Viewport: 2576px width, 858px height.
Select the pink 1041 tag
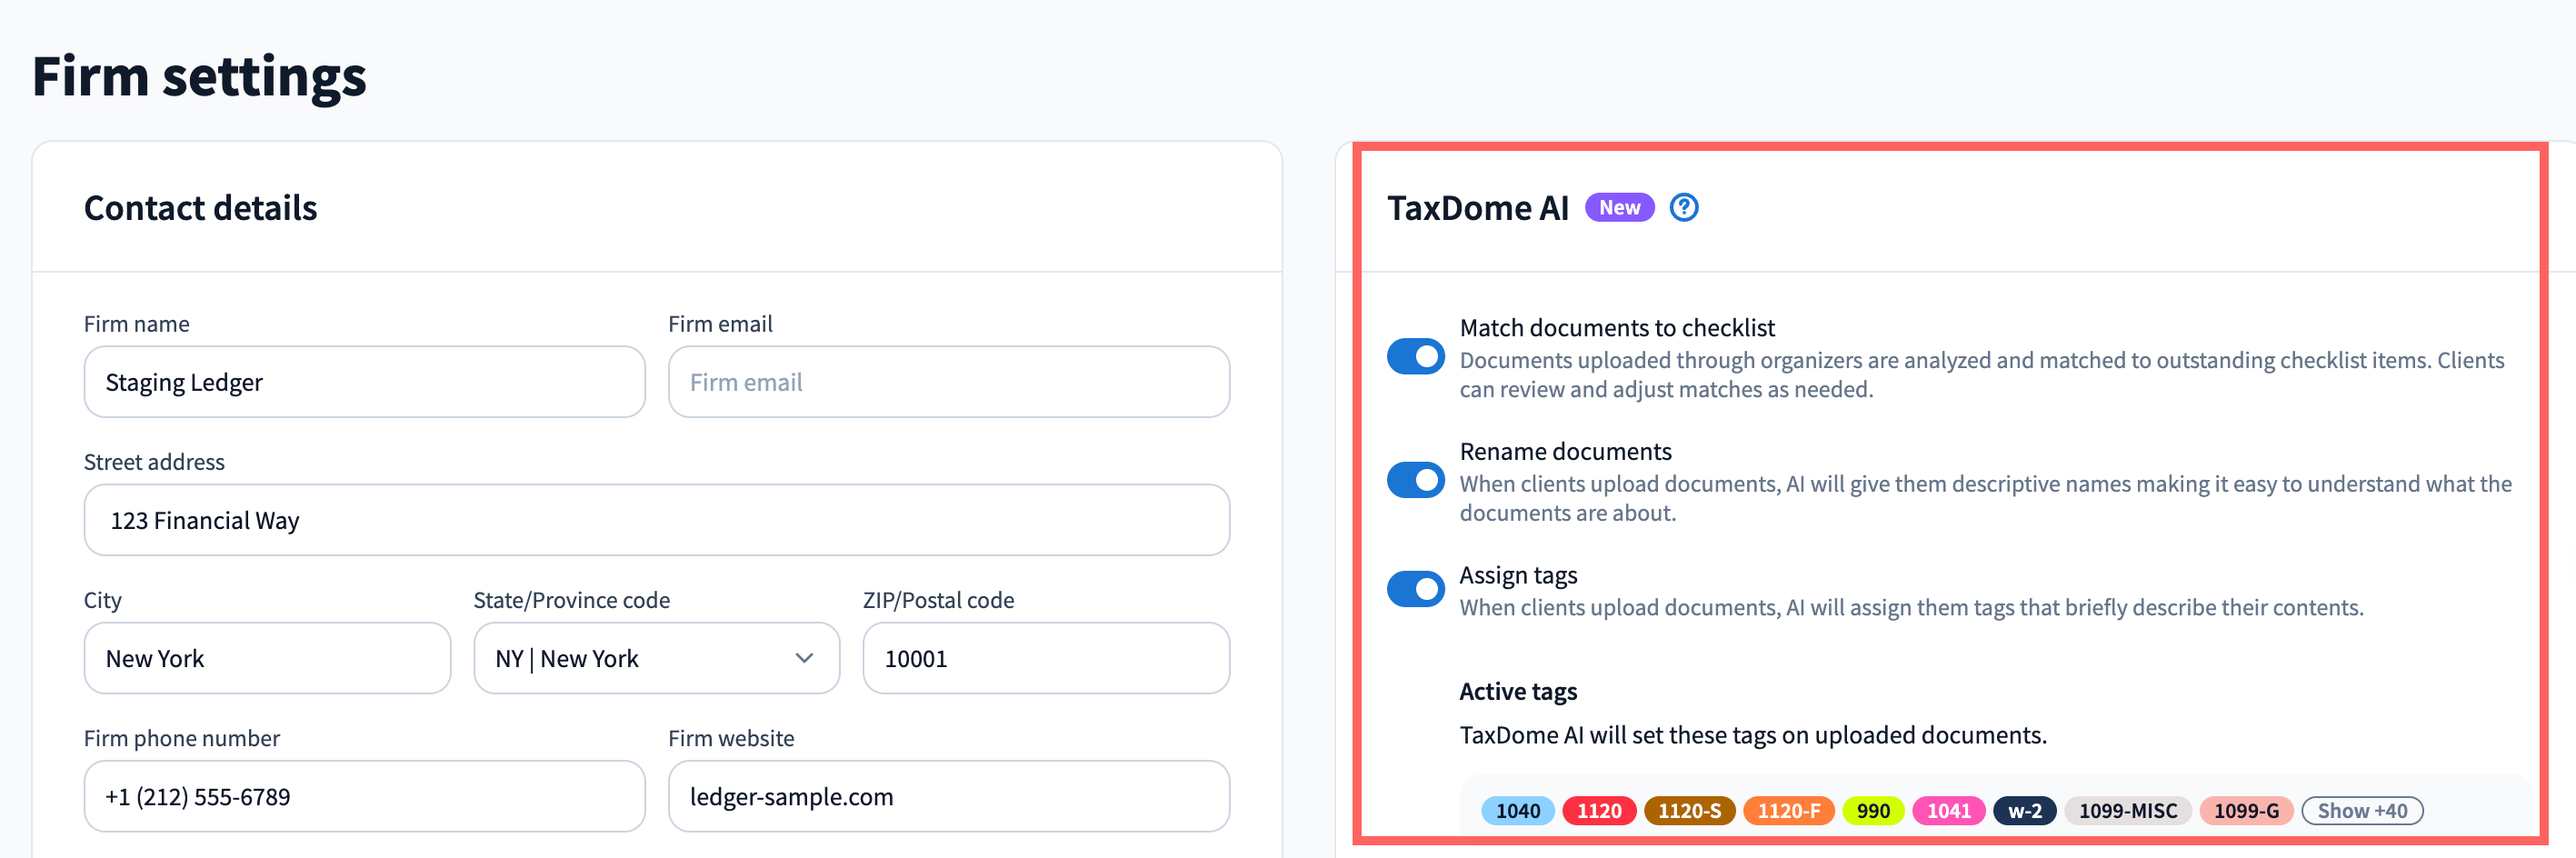tap(1948, 811)
